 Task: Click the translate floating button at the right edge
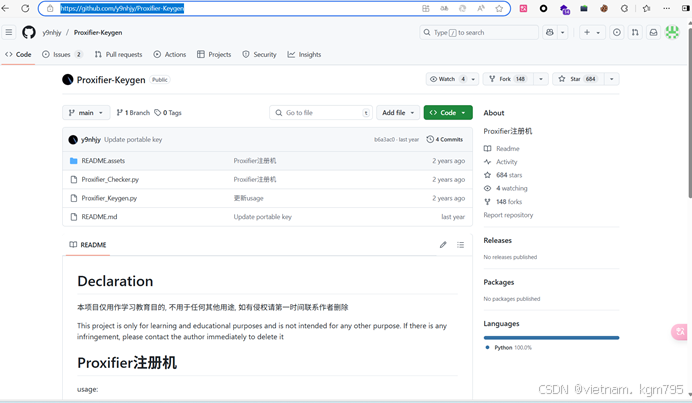(680, 331)
